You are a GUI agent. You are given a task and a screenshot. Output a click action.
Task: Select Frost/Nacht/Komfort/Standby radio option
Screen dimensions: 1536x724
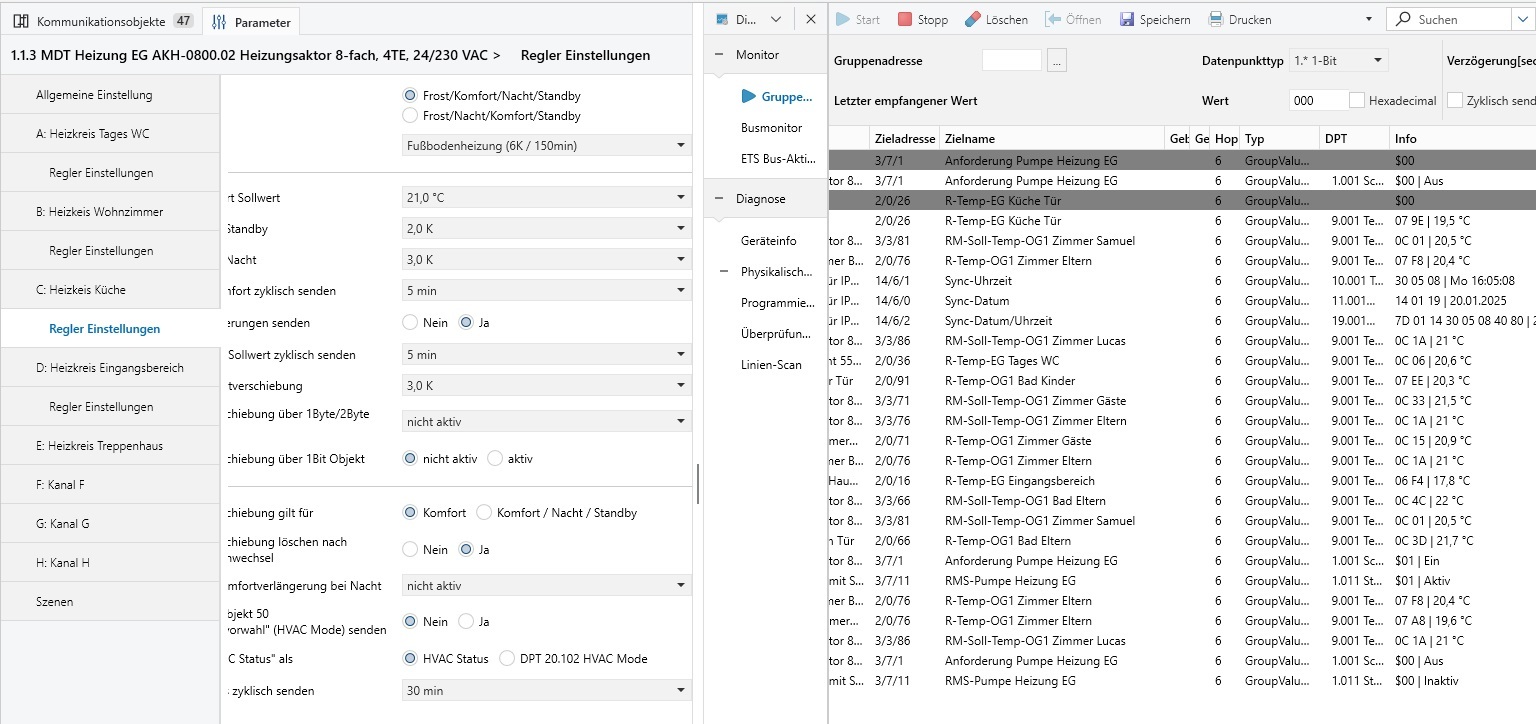click(x=410, y=116)
